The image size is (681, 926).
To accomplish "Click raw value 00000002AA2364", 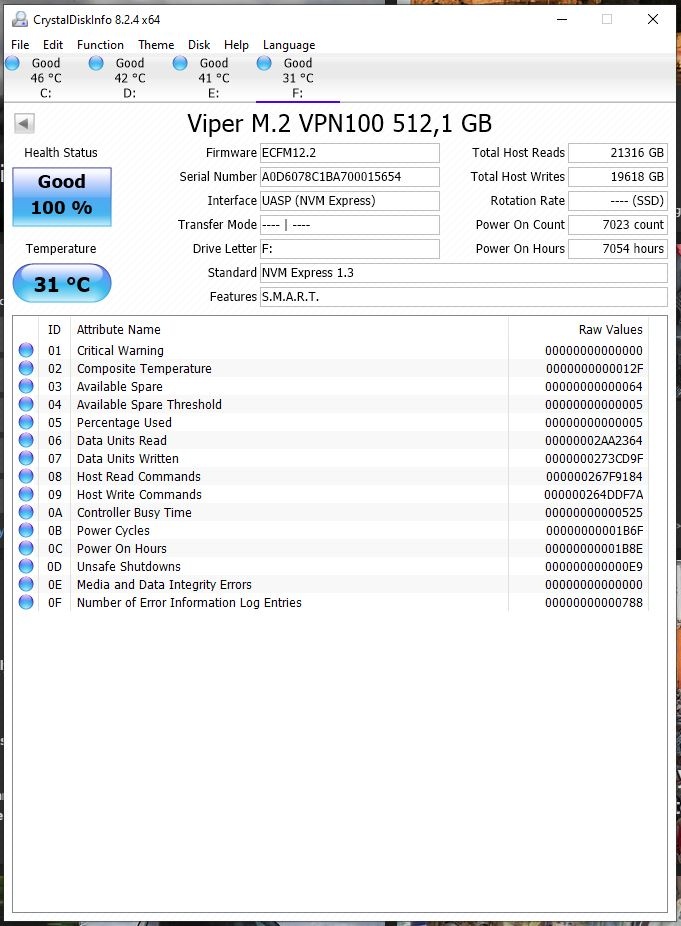I will [594, 441].
